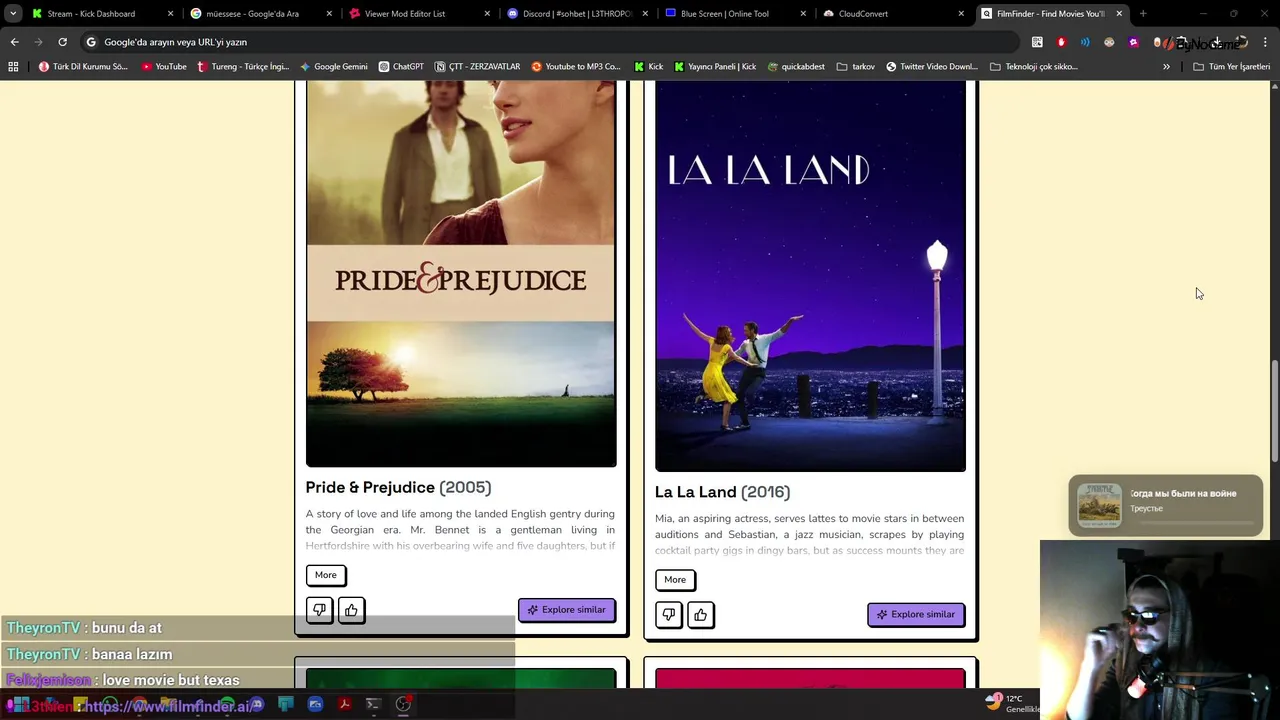Focus the address bar URL field

(550, 42)
